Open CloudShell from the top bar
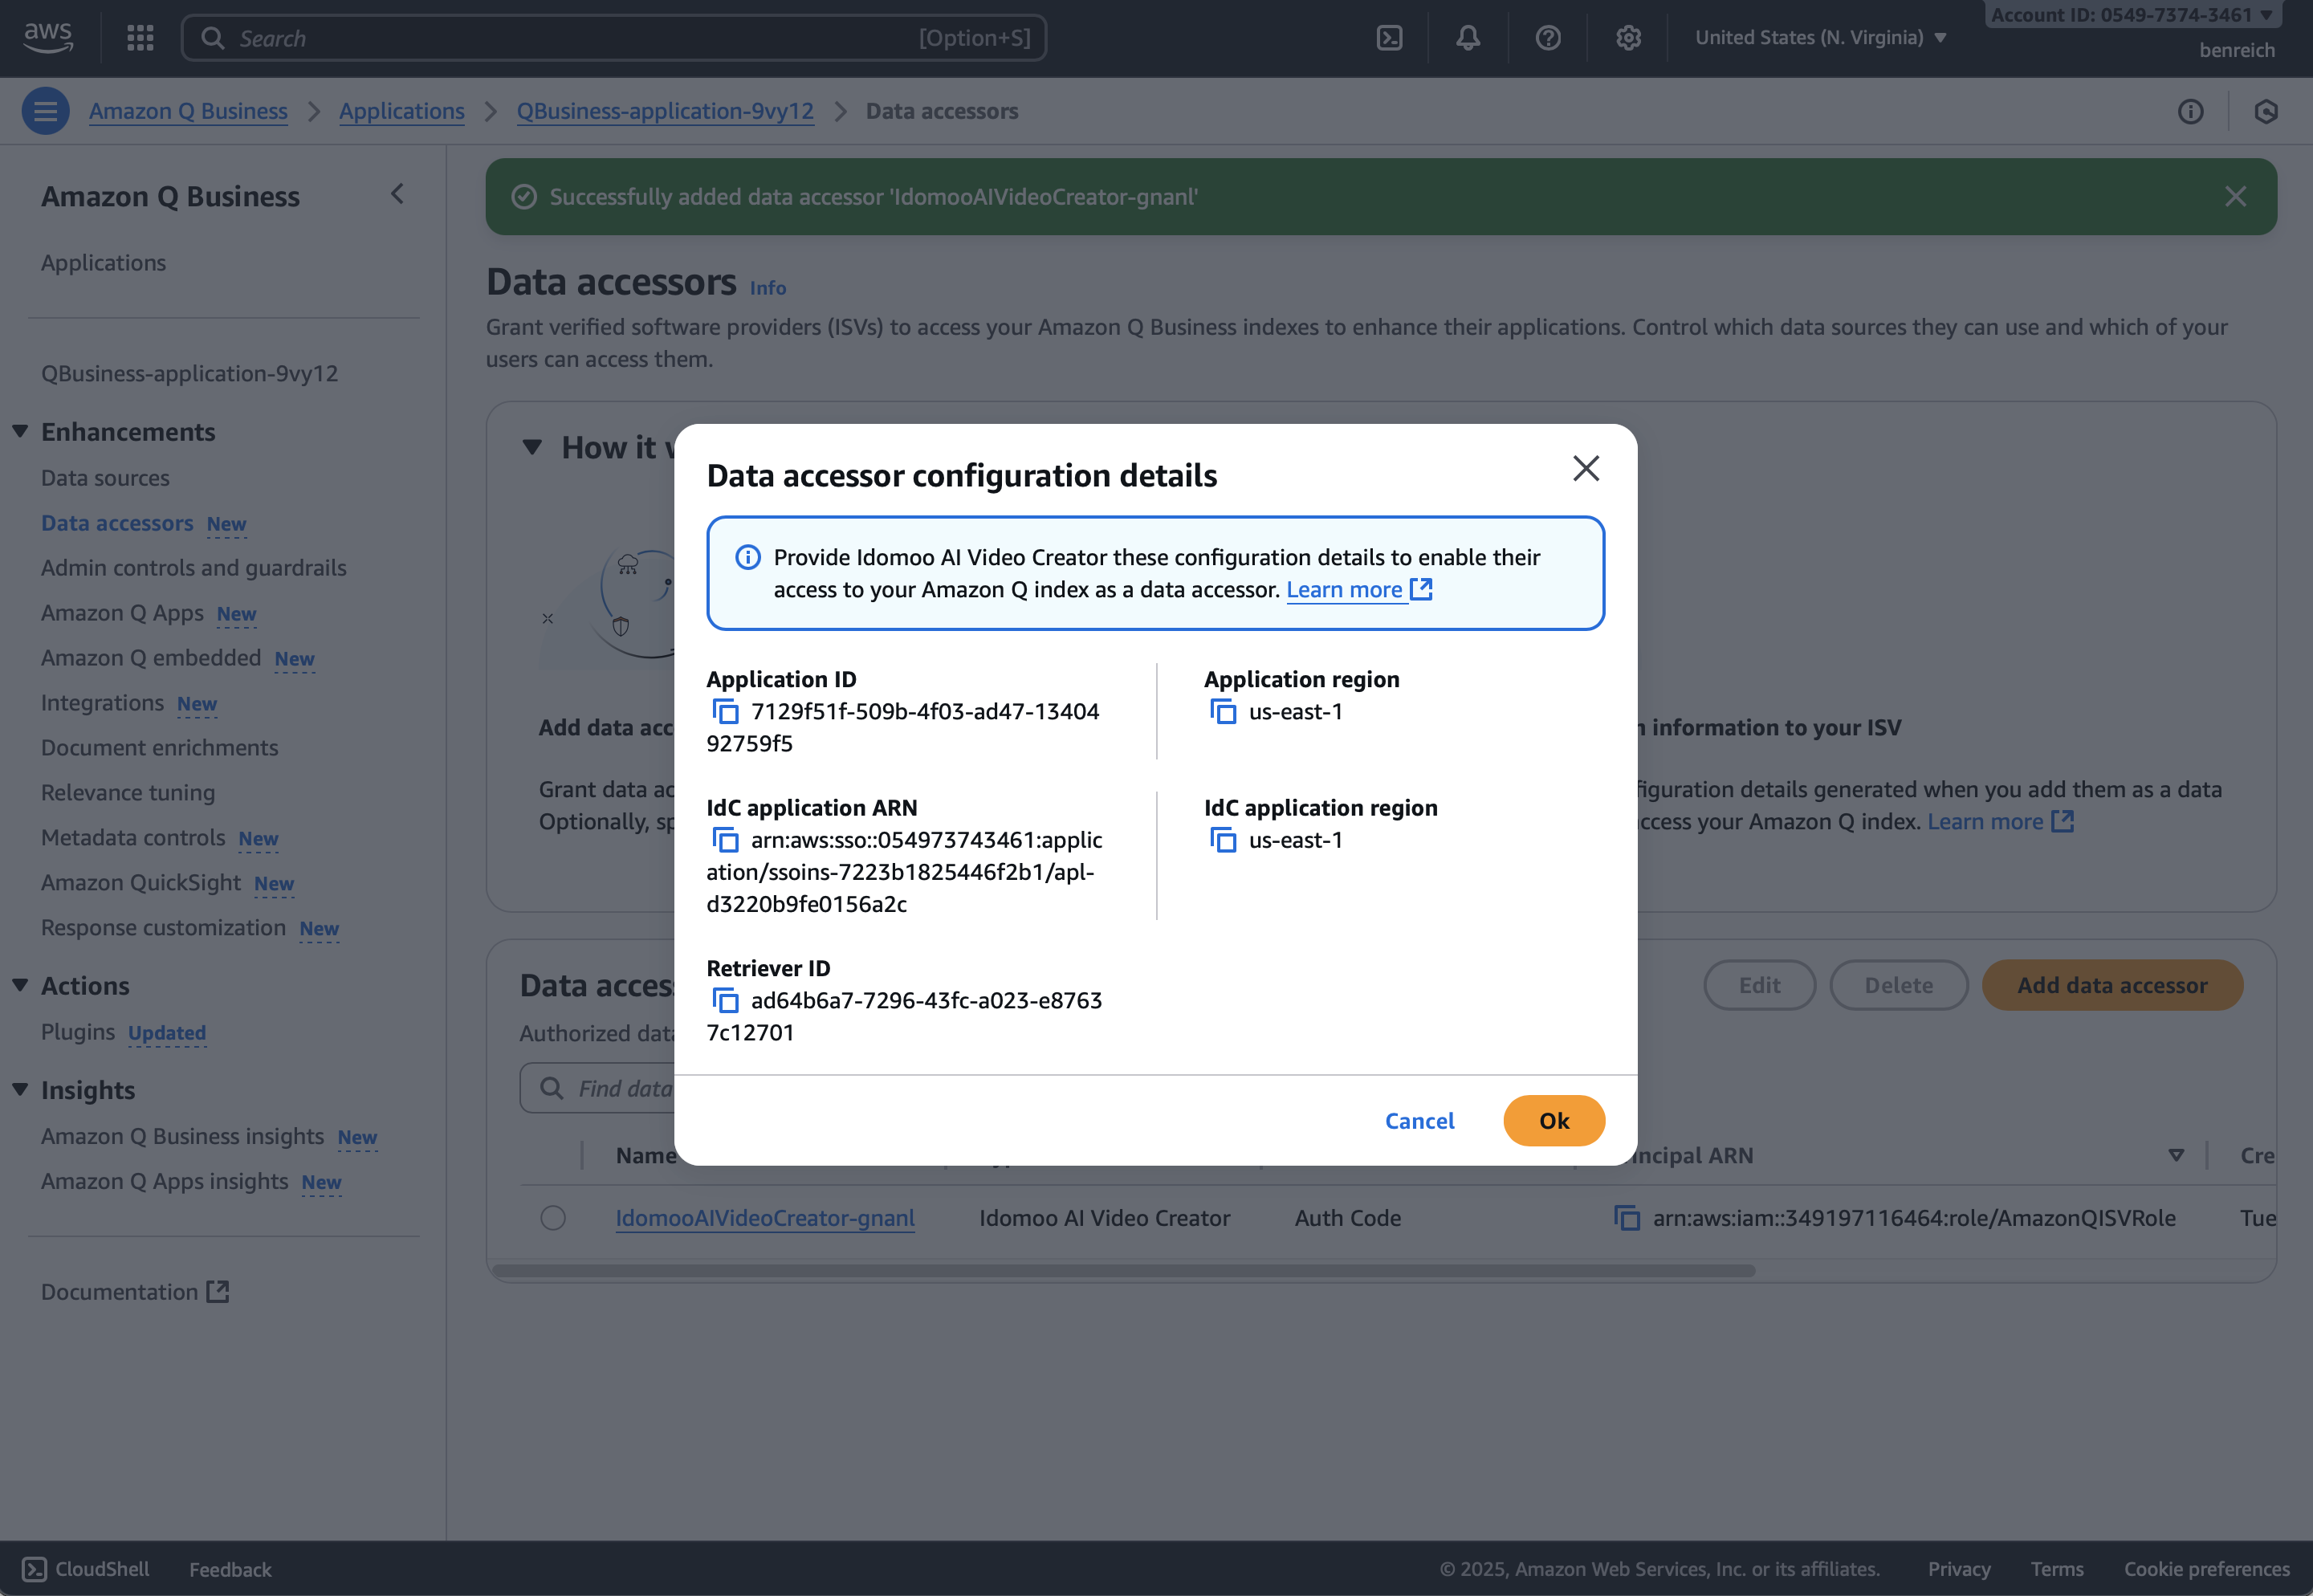Image resolution: width=2313 pixels, height=1596 pixels. (x=1389, y=38)
